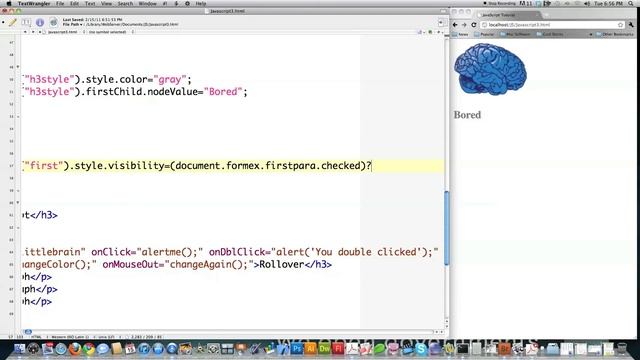Screen dimensions: 640x360
Task: Open the Edit menu
Action: coord(74,3)
